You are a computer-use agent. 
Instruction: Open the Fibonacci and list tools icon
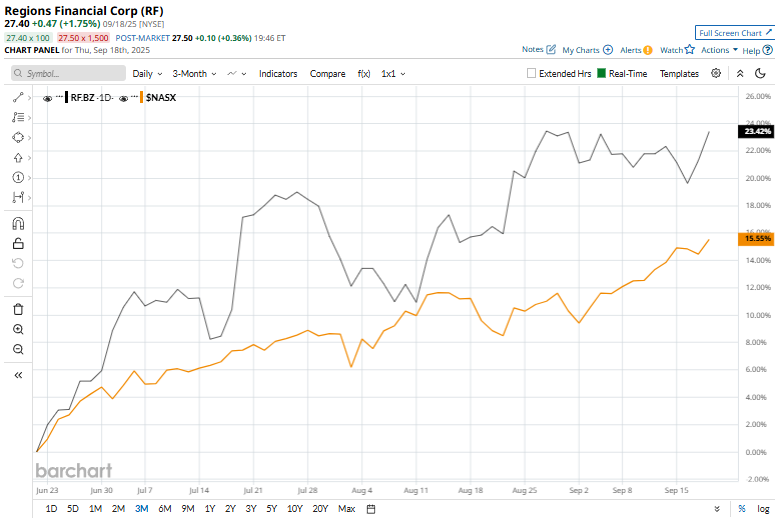pyautogui.click(x=18, y=117)
